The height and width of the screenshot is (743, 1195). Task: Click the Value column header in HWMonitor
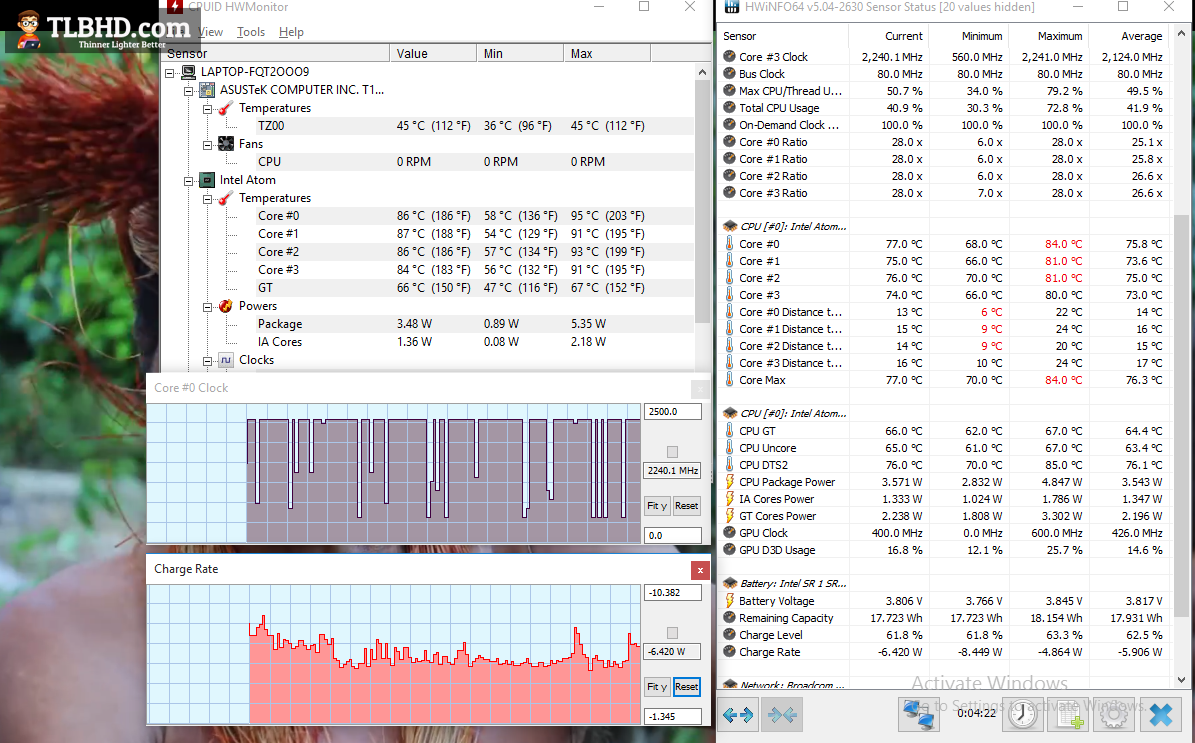[x=433, y=53]
